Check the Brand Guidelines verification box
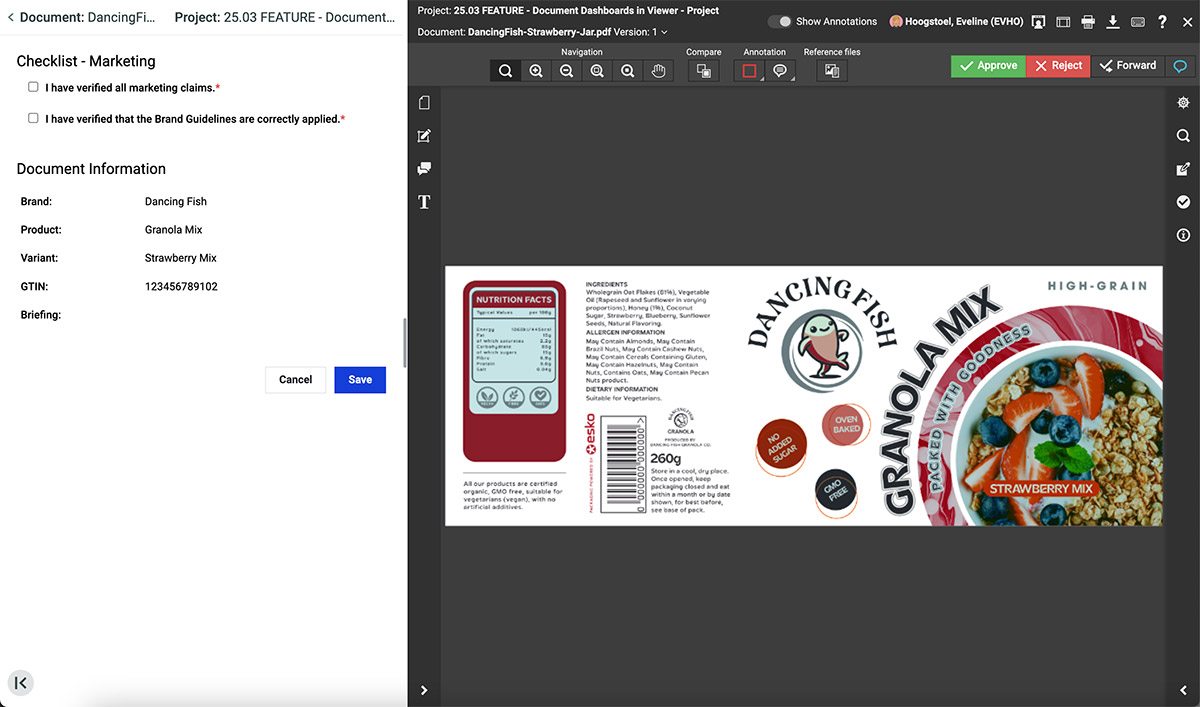Screen dimensions: 1200x707 pyautogui.click(x=33, y=118)
